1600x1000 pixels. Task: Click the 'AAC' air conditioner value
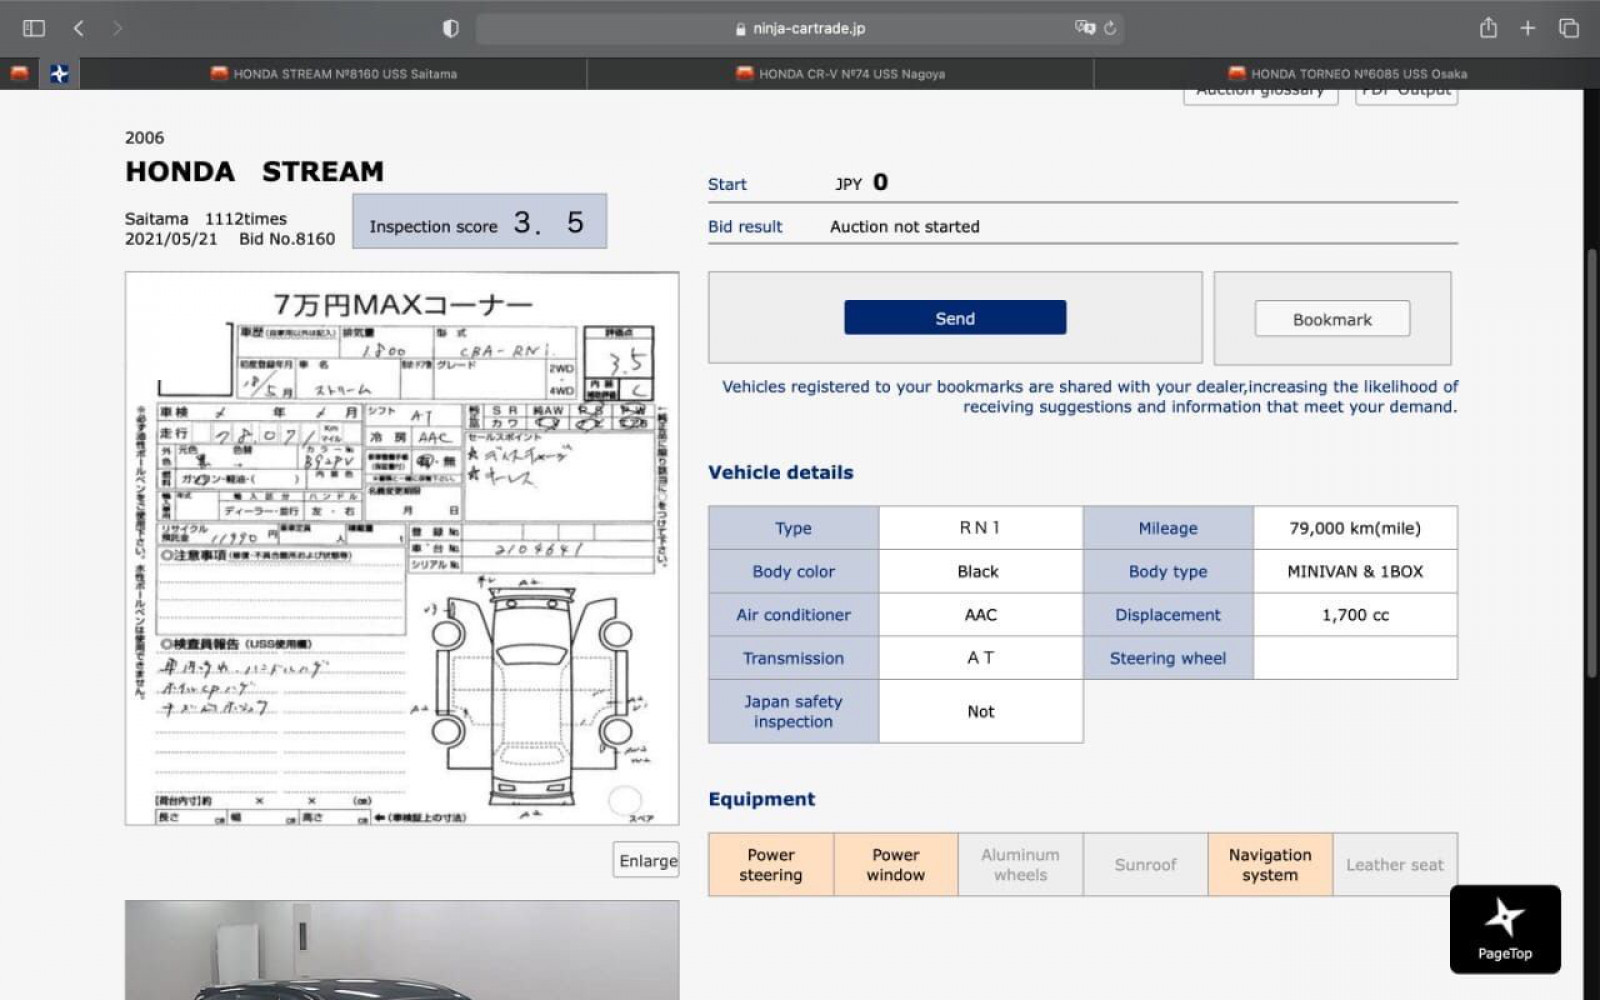(x=980, y=614)
